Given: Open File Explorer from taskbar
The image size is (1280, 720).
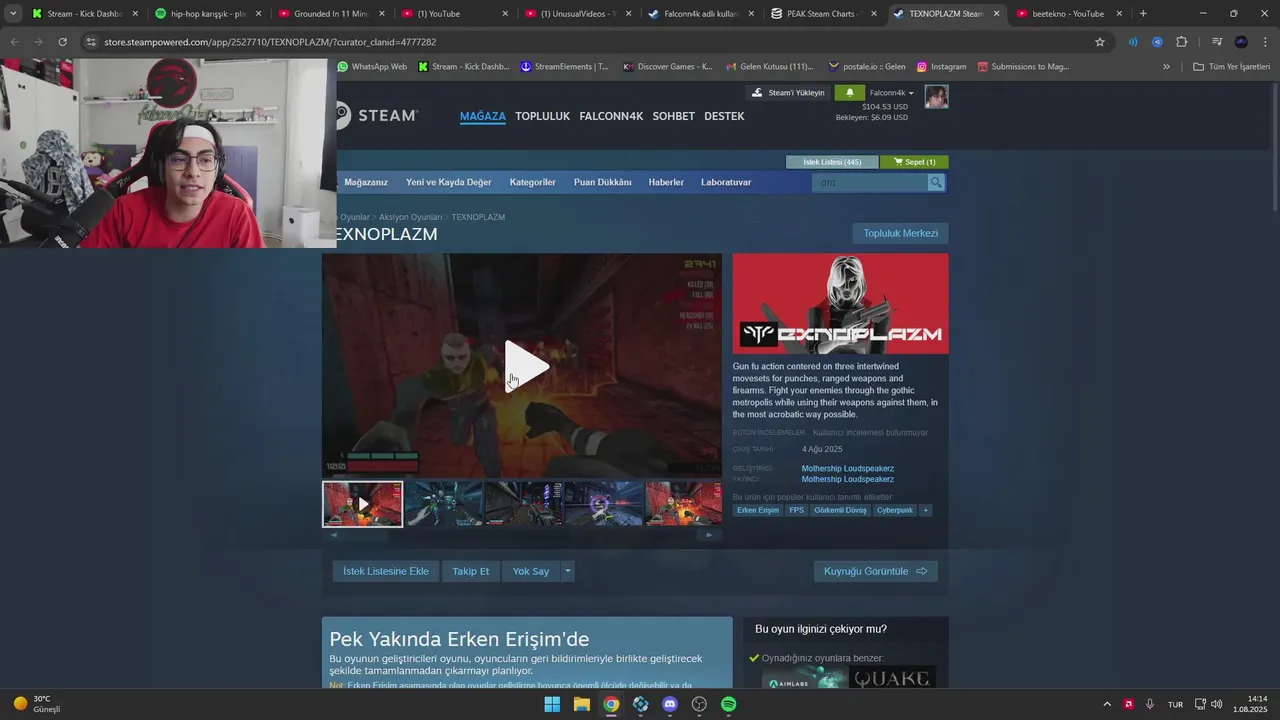Looking at the screenshot, I should pos(581,704).
